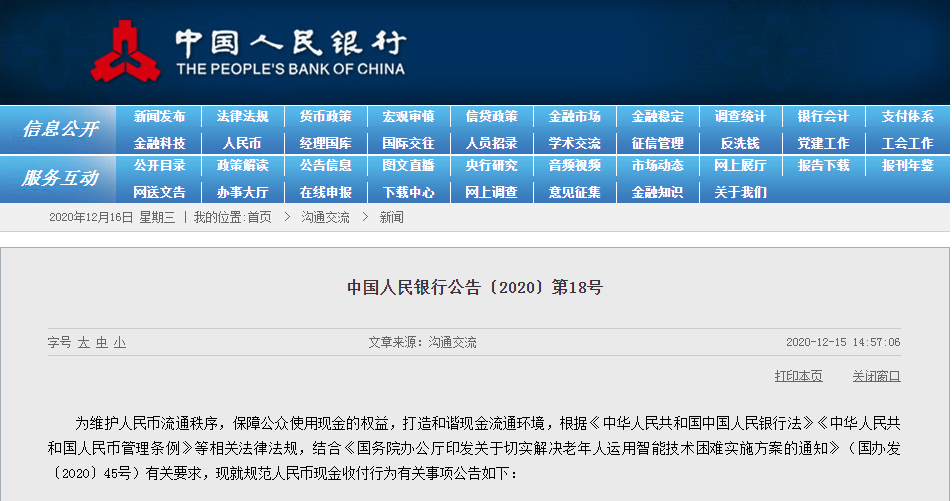
Task: Select 政策解读 menu item
Action: 242,165
